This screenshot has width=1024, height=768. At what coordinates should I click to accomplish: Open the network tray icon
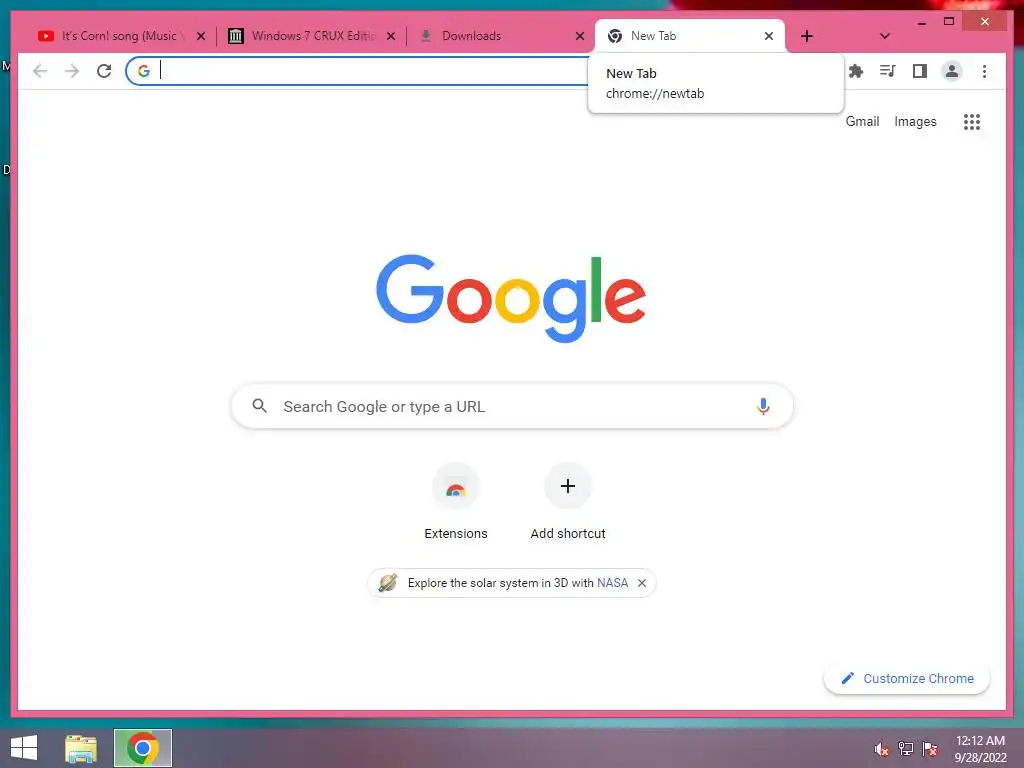(x=906, y=748)
